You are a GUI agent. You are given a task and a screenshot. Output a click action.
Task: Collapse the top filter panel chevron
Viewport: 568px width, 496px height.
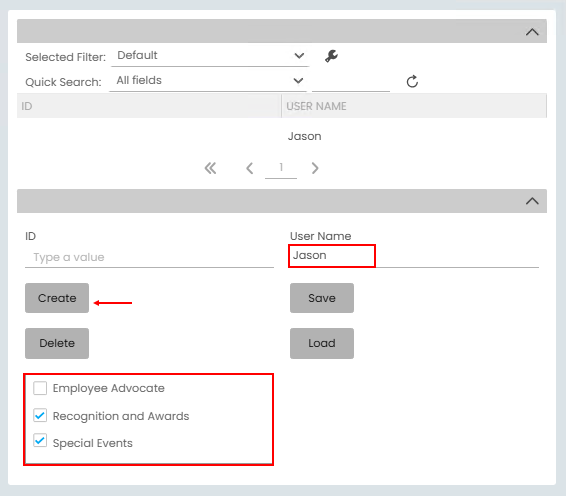tap(532, 32)
